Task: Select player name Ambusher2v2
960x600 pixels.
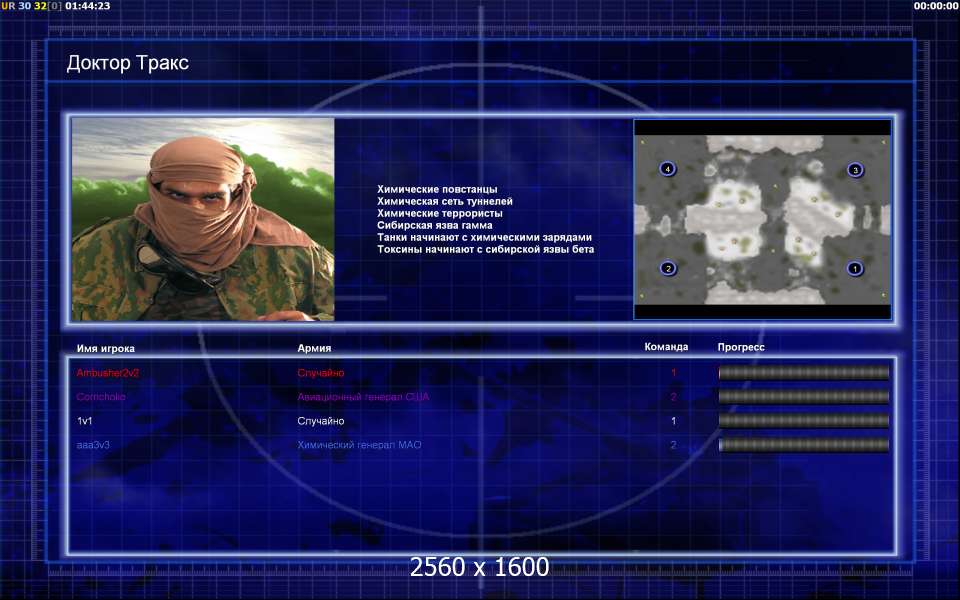Action: point(108,373)
